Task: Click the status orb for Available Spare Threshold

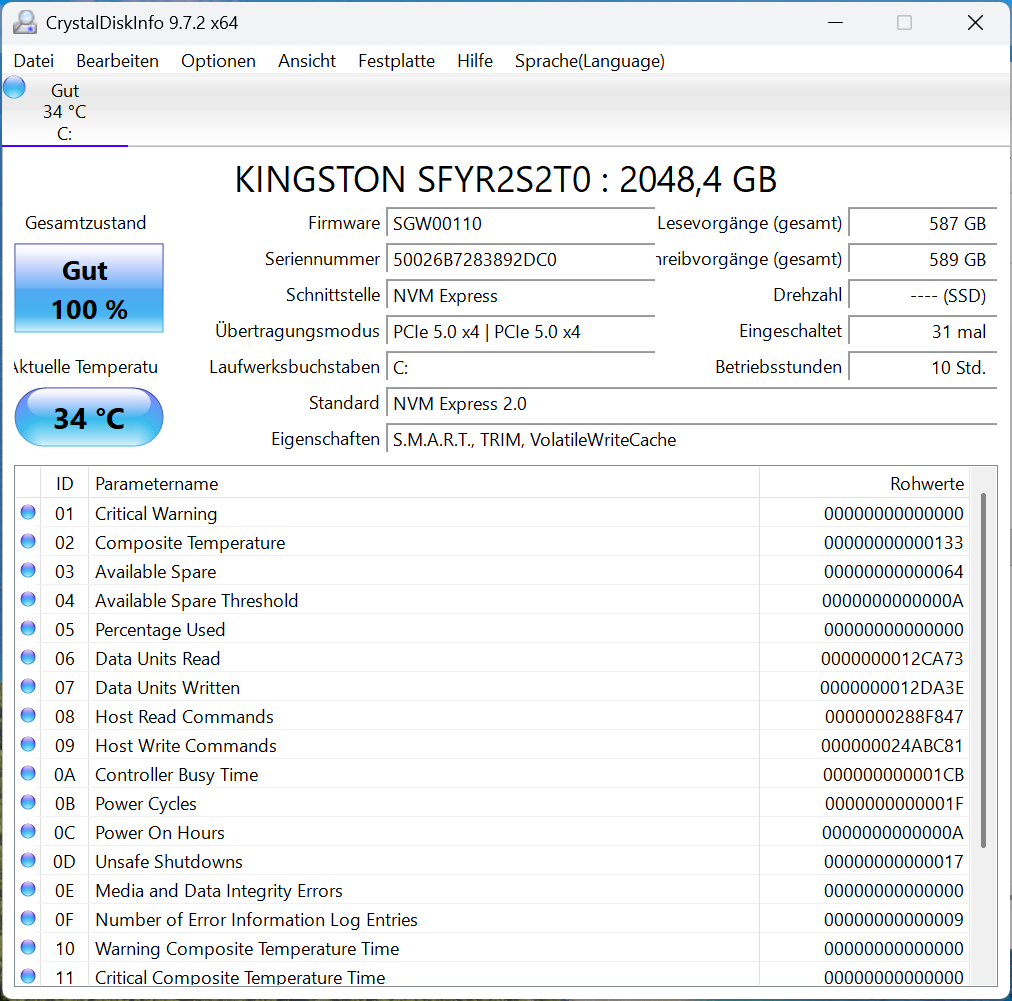Action: pos(28,600)
